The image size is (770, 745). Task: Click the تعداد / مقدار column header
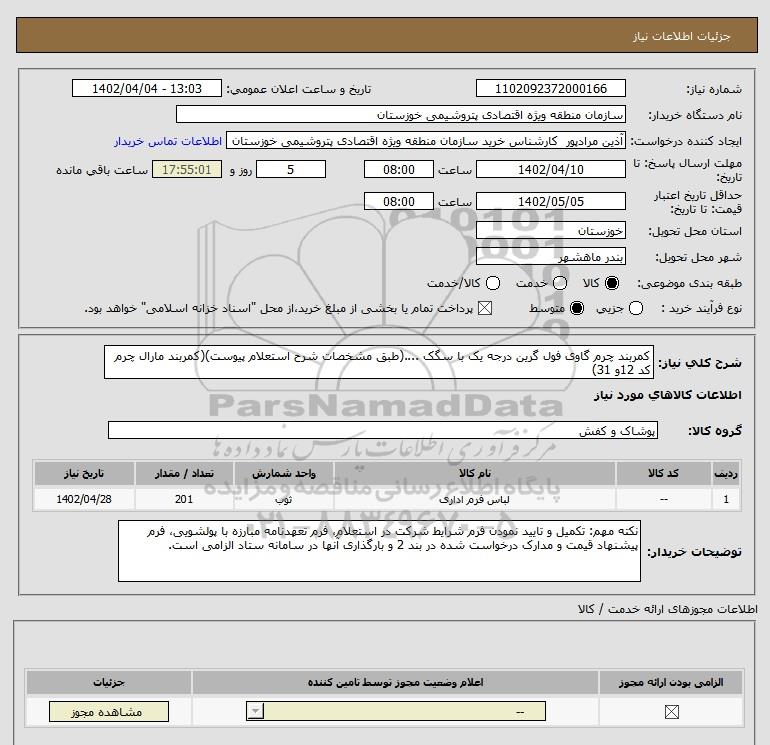[184, 473]
